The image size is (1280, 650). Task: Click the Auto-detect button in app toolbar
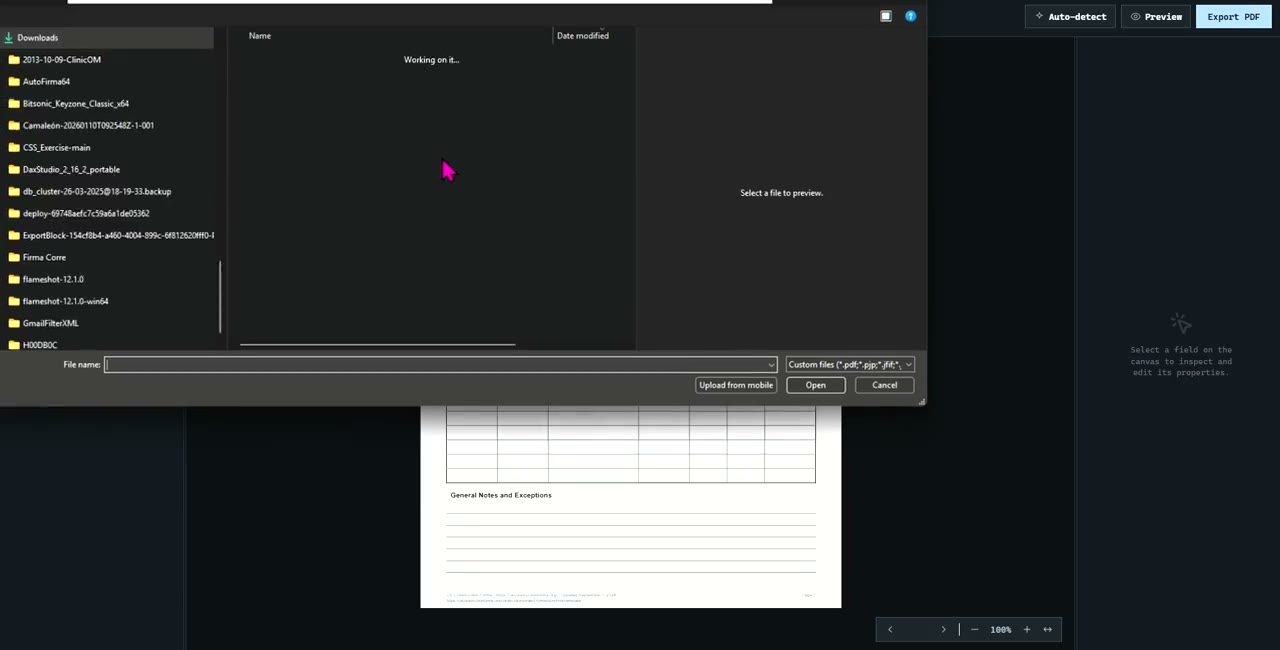click(x=1070, y=17)
